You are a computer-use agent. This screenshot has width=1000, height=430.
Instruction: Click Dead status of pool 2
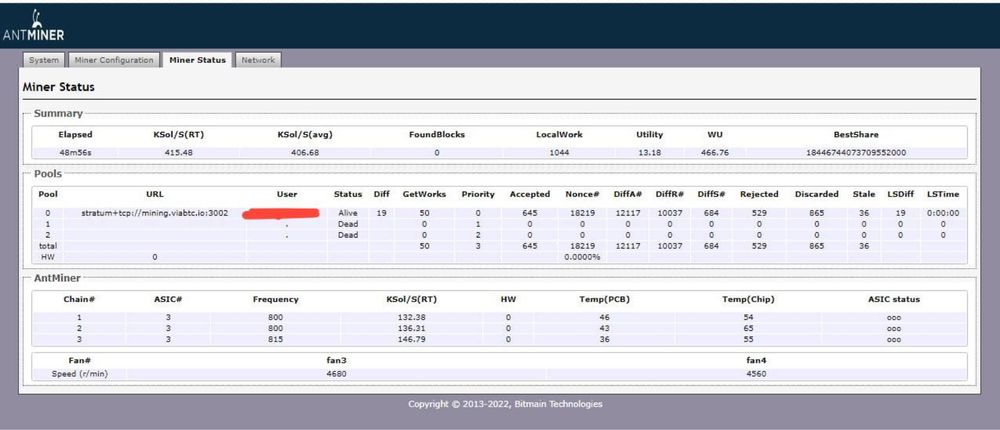[348, 235]
